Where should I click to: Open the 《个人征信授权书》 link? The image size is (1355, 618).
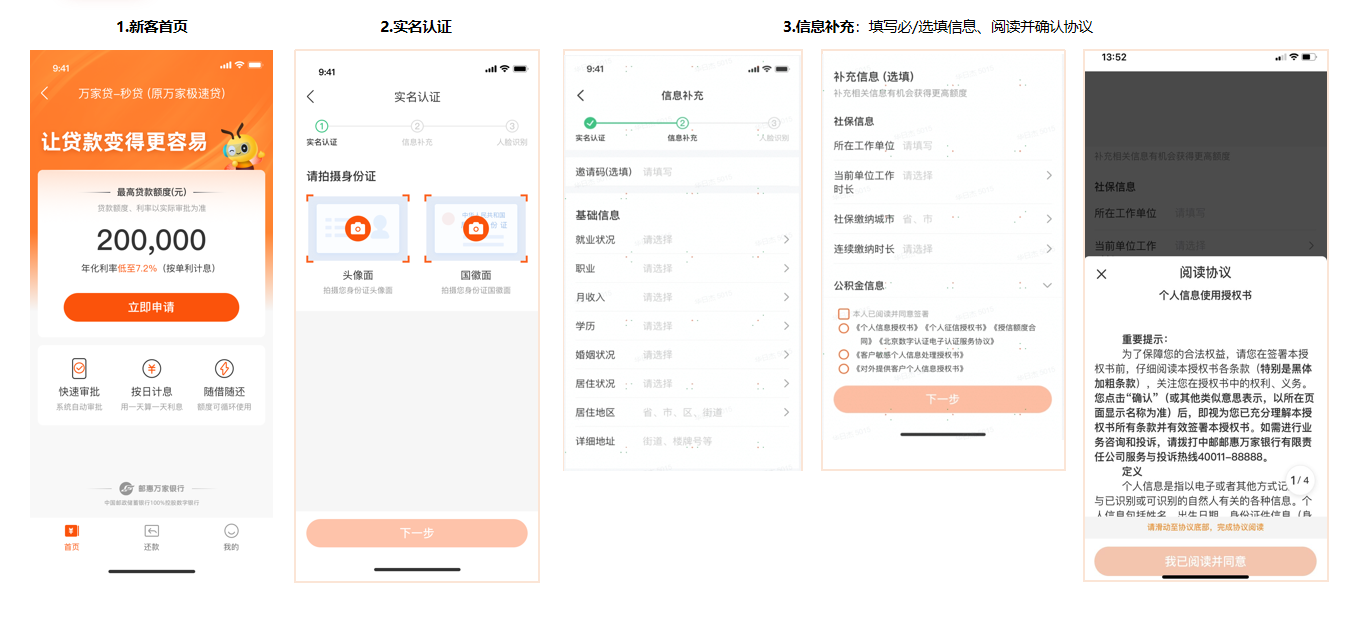[955, 327]
